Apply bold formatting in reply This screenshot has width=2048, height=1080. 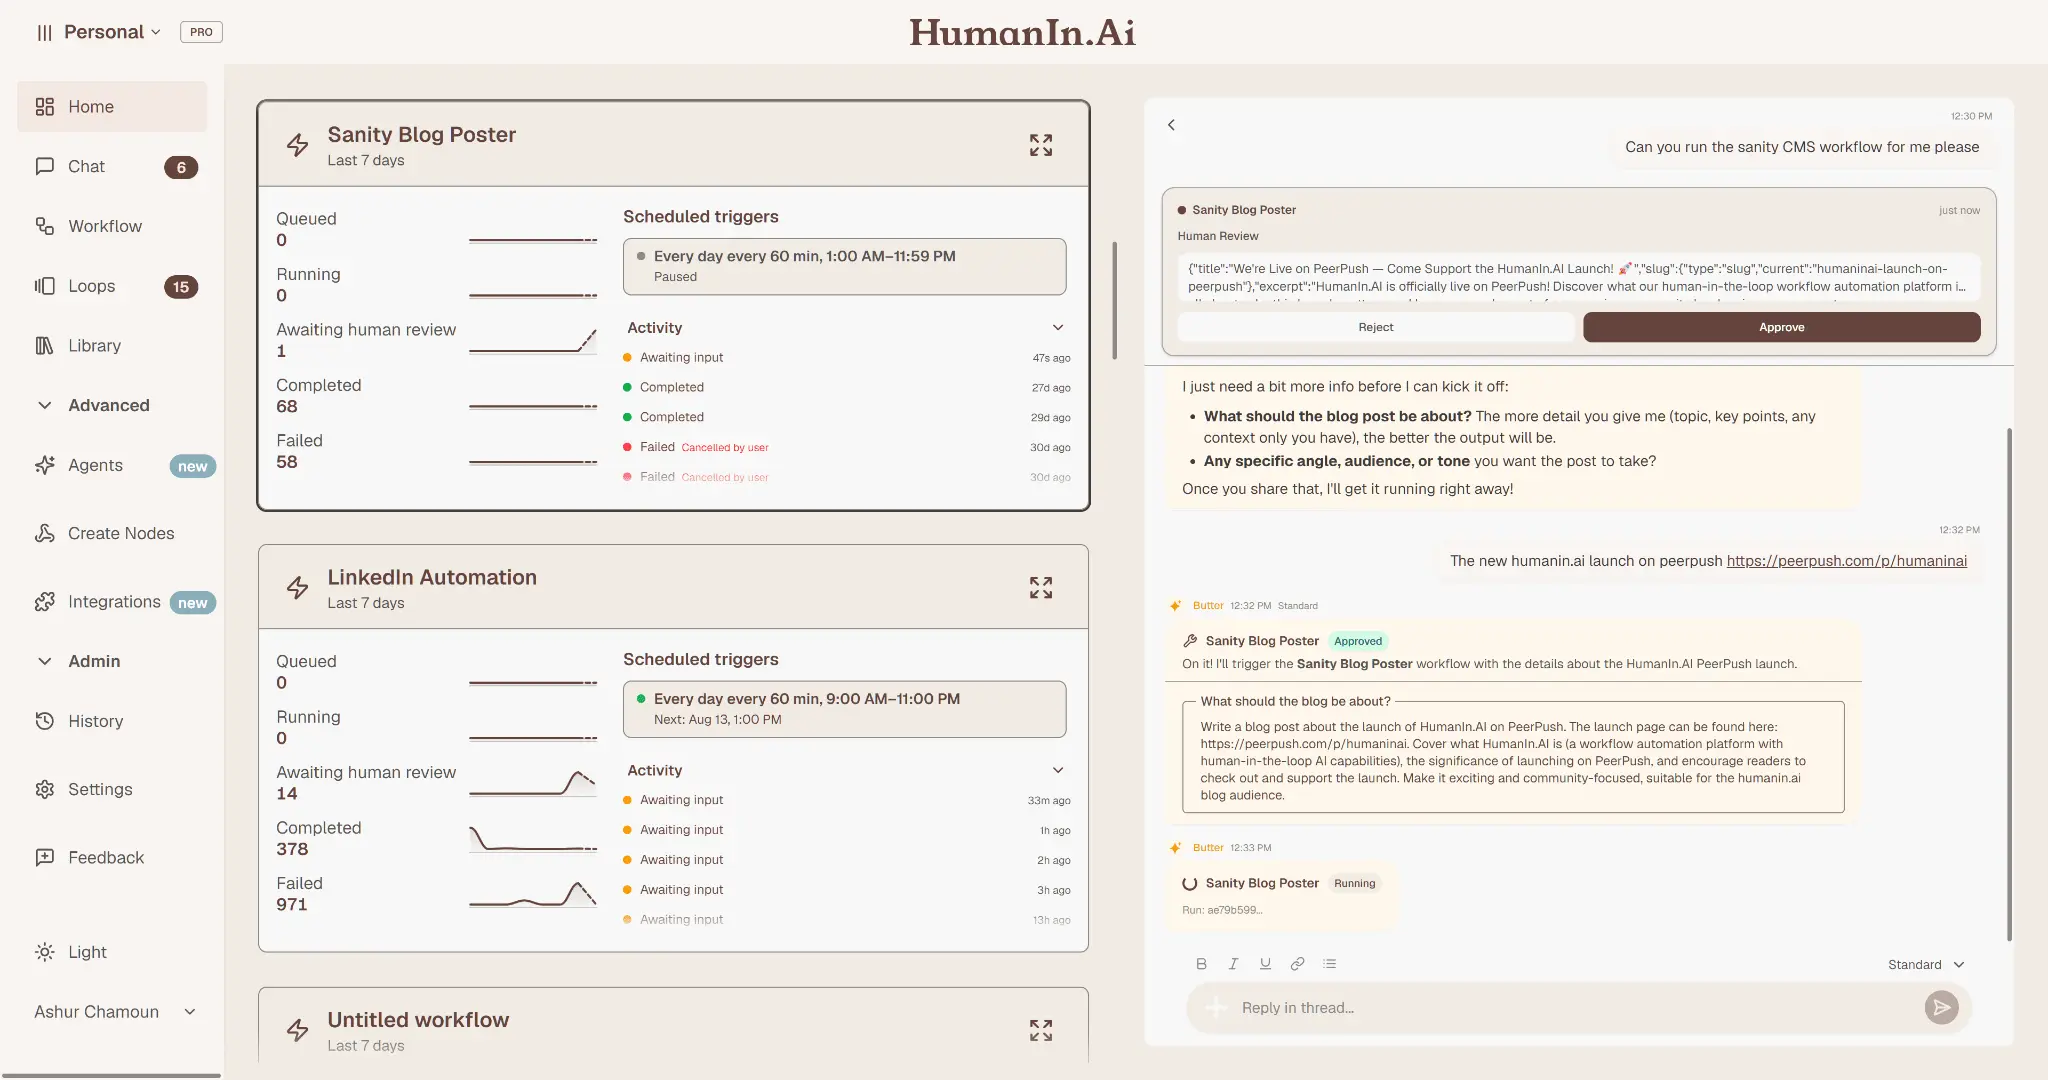click(1201, 964)
